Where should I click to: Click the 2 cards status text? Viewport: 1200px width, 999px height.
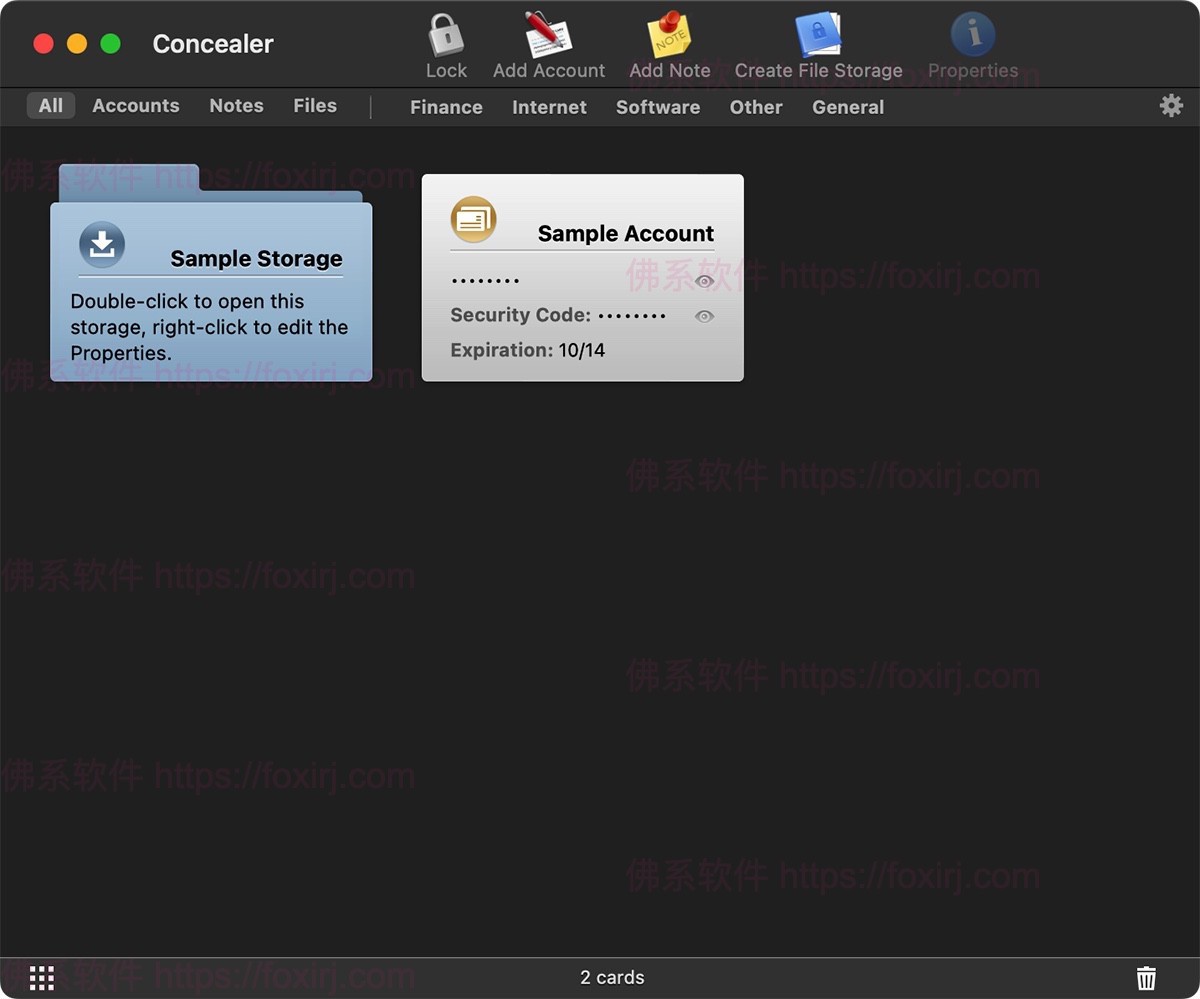point(610,977)
